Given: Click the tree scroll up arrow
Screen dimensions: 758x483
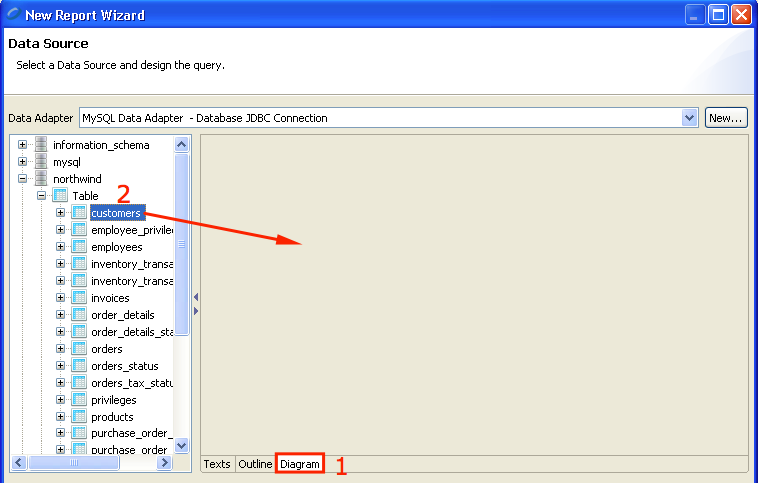Looking at the screenshot, I should [x=181, y=144].
